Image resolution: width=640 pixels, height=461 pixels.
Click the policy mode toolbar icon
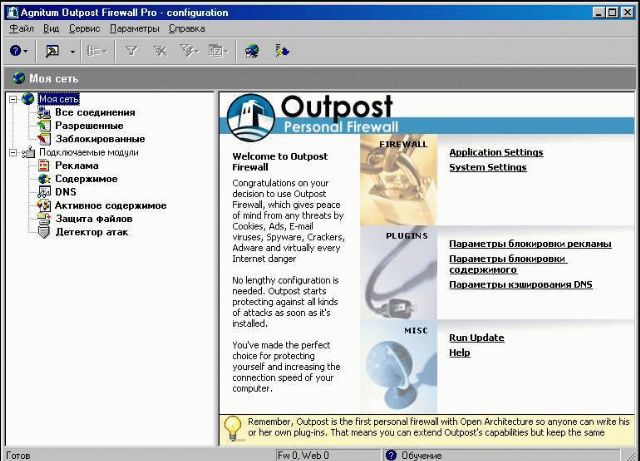tap(52, 51)
